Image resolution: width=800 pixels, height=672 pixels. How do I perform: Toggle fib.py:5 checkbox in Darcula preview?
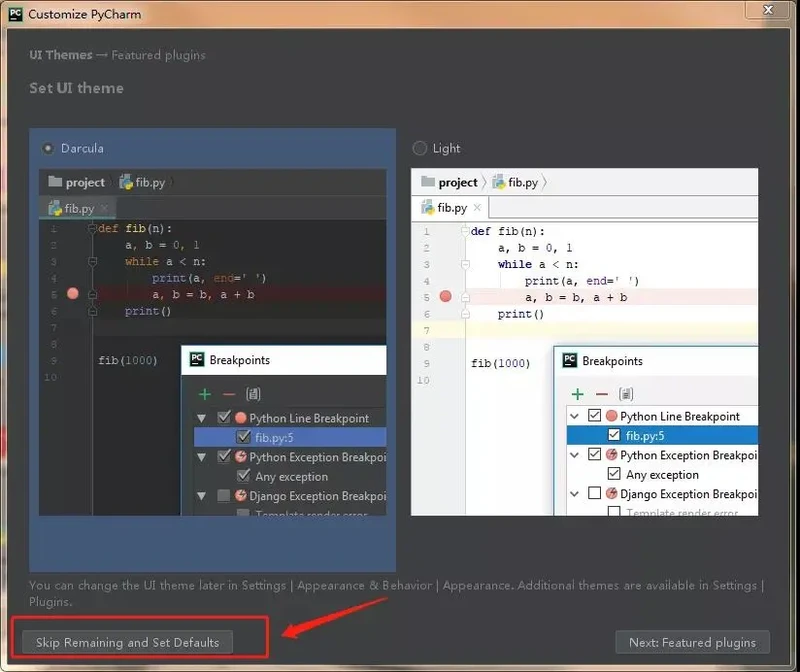pos(243,437)
